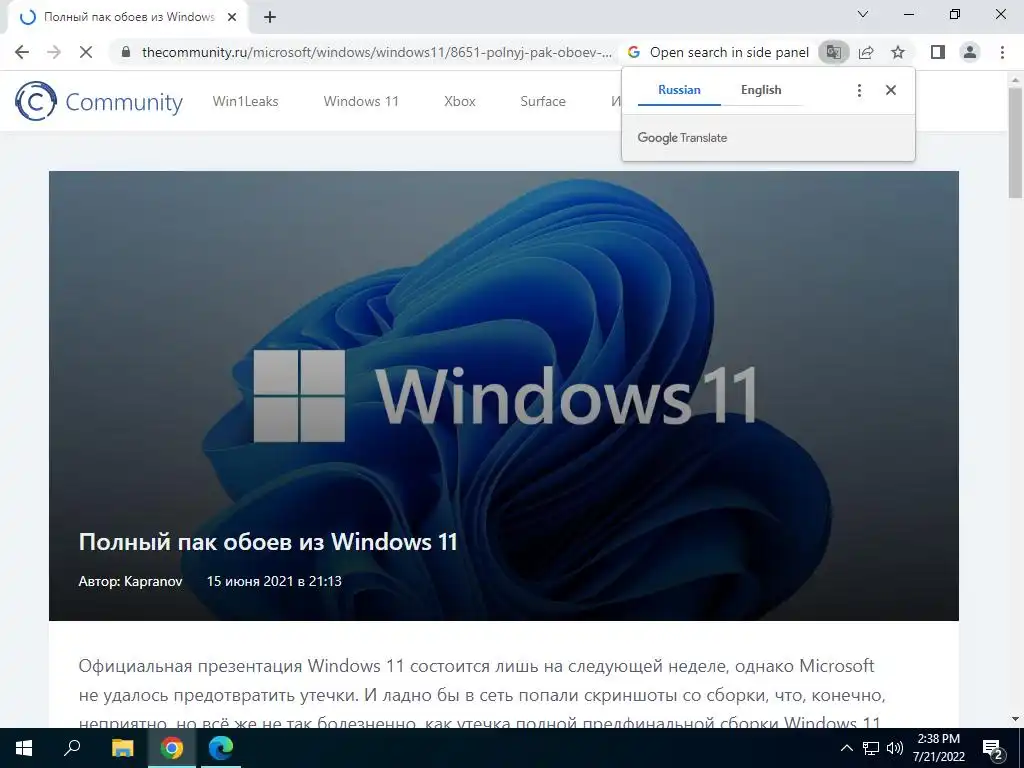Click the padlock site info icon

click(x=126, y=52)
